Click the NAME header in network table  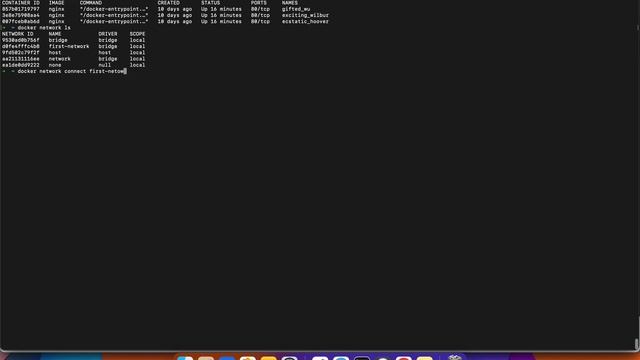[x=55, y=34]
